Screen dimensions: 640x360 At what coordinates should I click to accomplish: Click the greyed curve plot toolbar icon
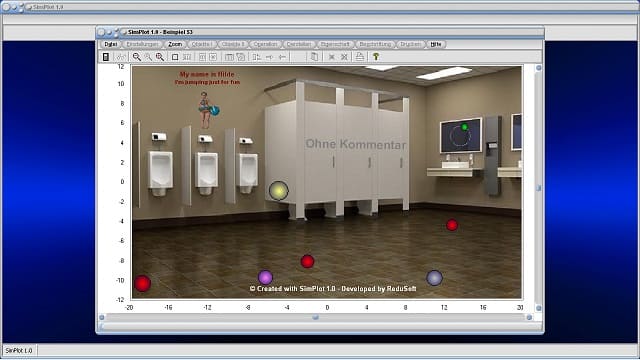(121, 57)
